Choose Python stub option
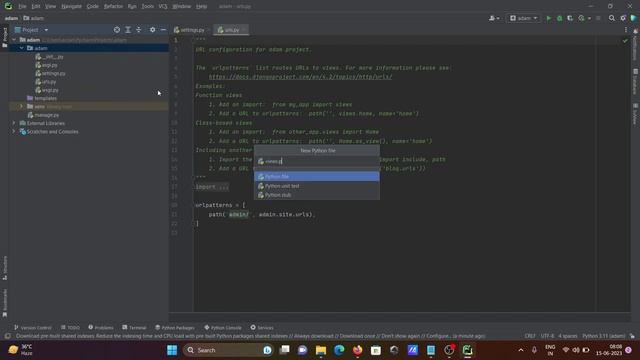 [x=317, y=195]
